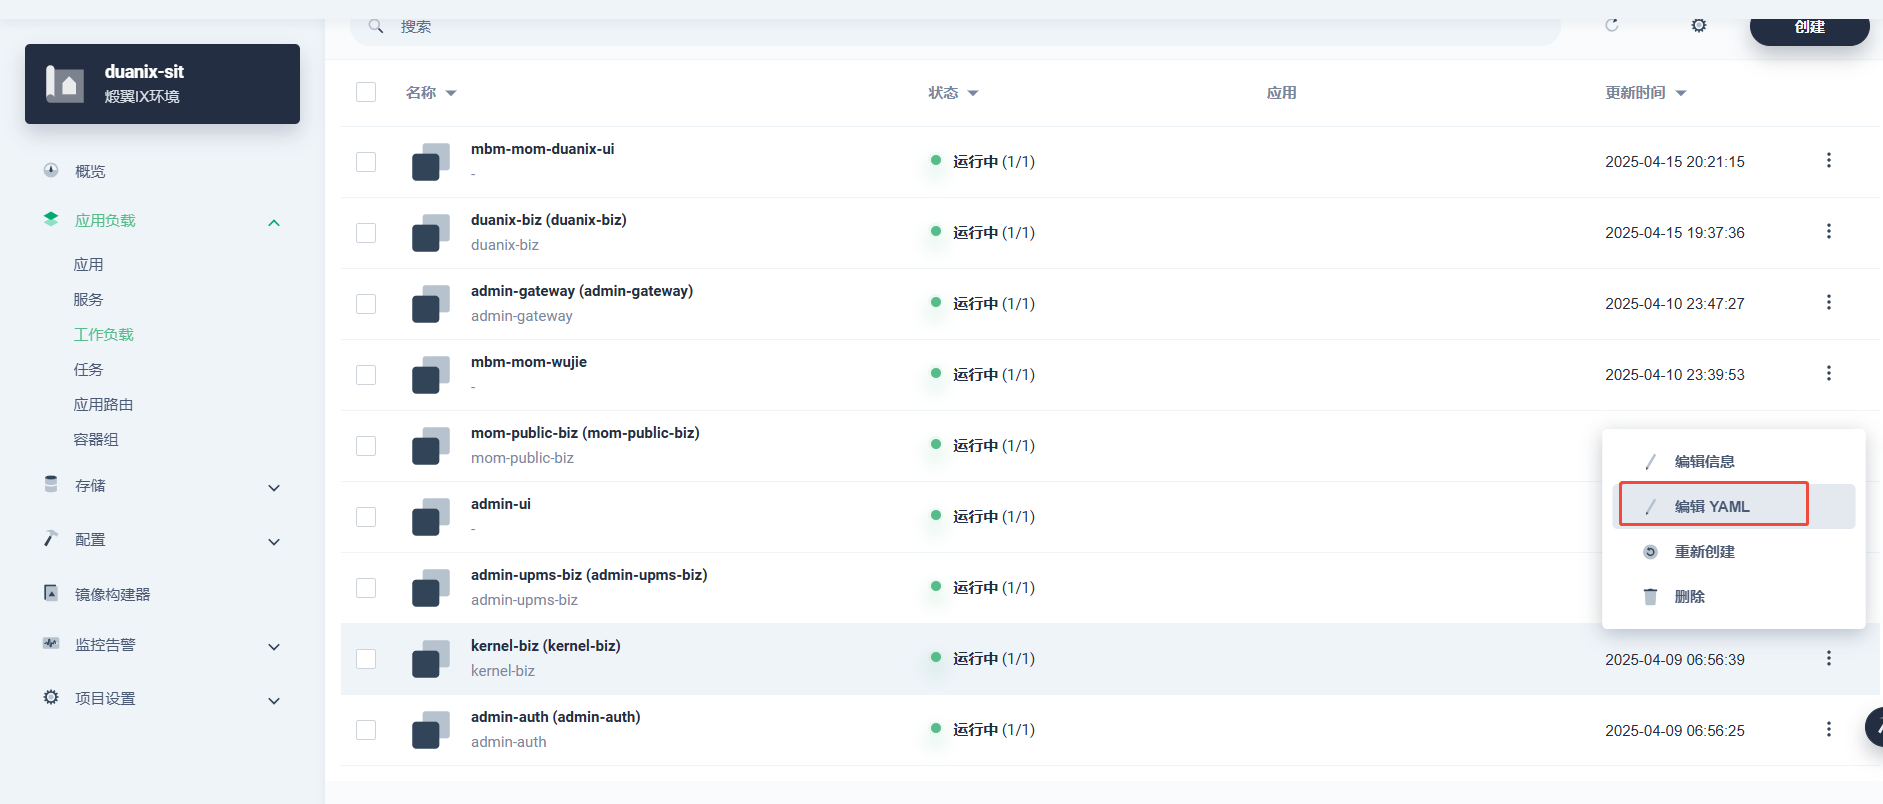Select 重新创建 in the context menu
The height and width of the screenshot is (804, 1883).
[1704, 551]
